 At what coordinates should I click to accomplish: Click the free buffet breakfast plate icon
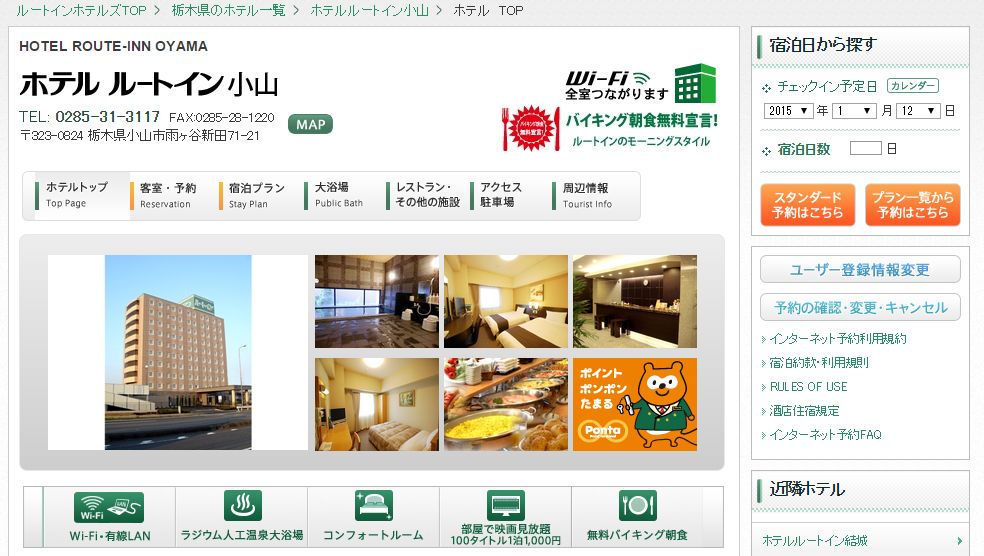tap(638, 505)
